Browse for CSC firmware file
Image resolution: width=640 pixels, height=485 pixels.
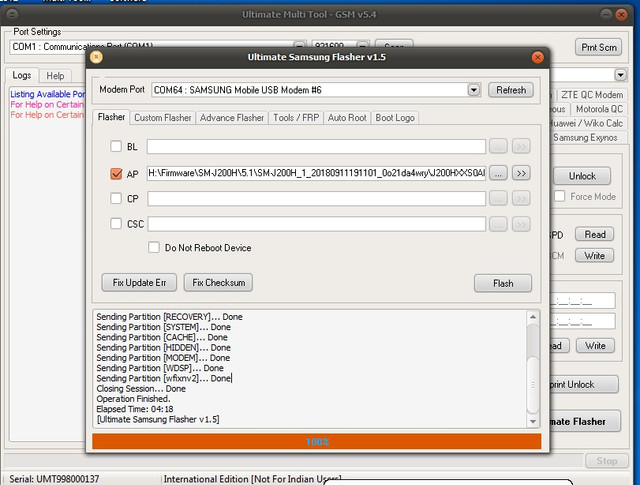click(x=498, y=224)
